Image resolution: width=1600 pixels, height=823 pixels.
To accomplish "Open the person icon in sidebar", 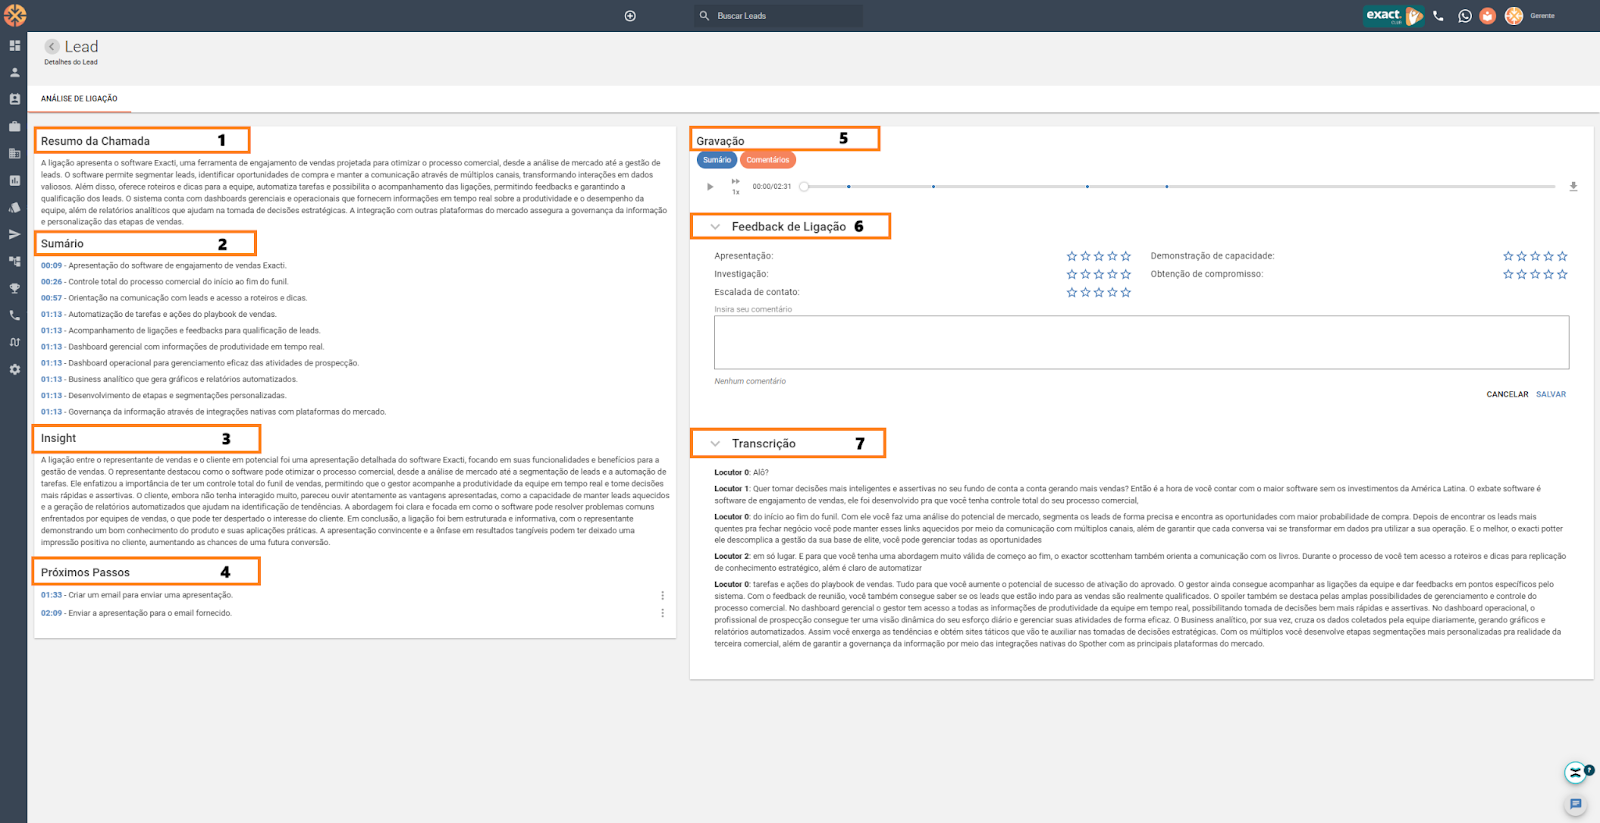I will point(15,73).
